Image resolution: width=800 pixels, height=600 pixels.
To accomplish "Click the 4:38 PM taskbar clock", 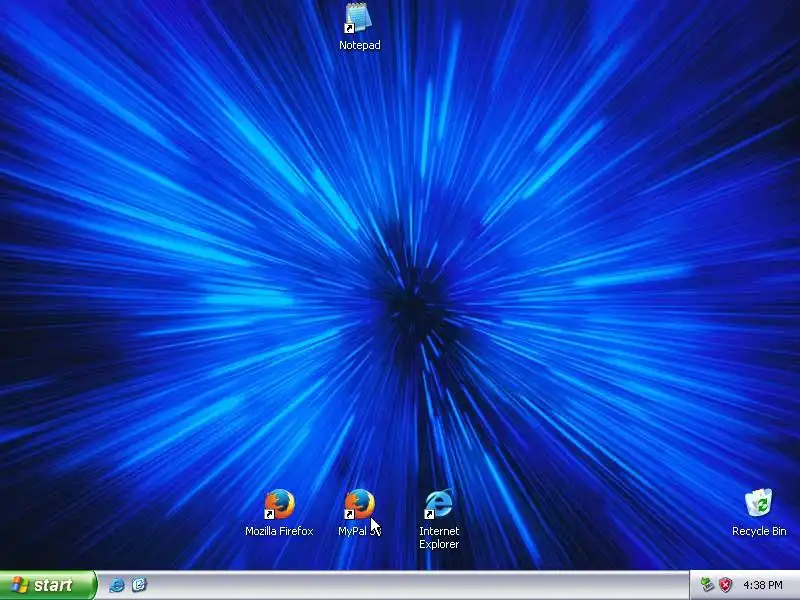I will (x=763, y=585).
